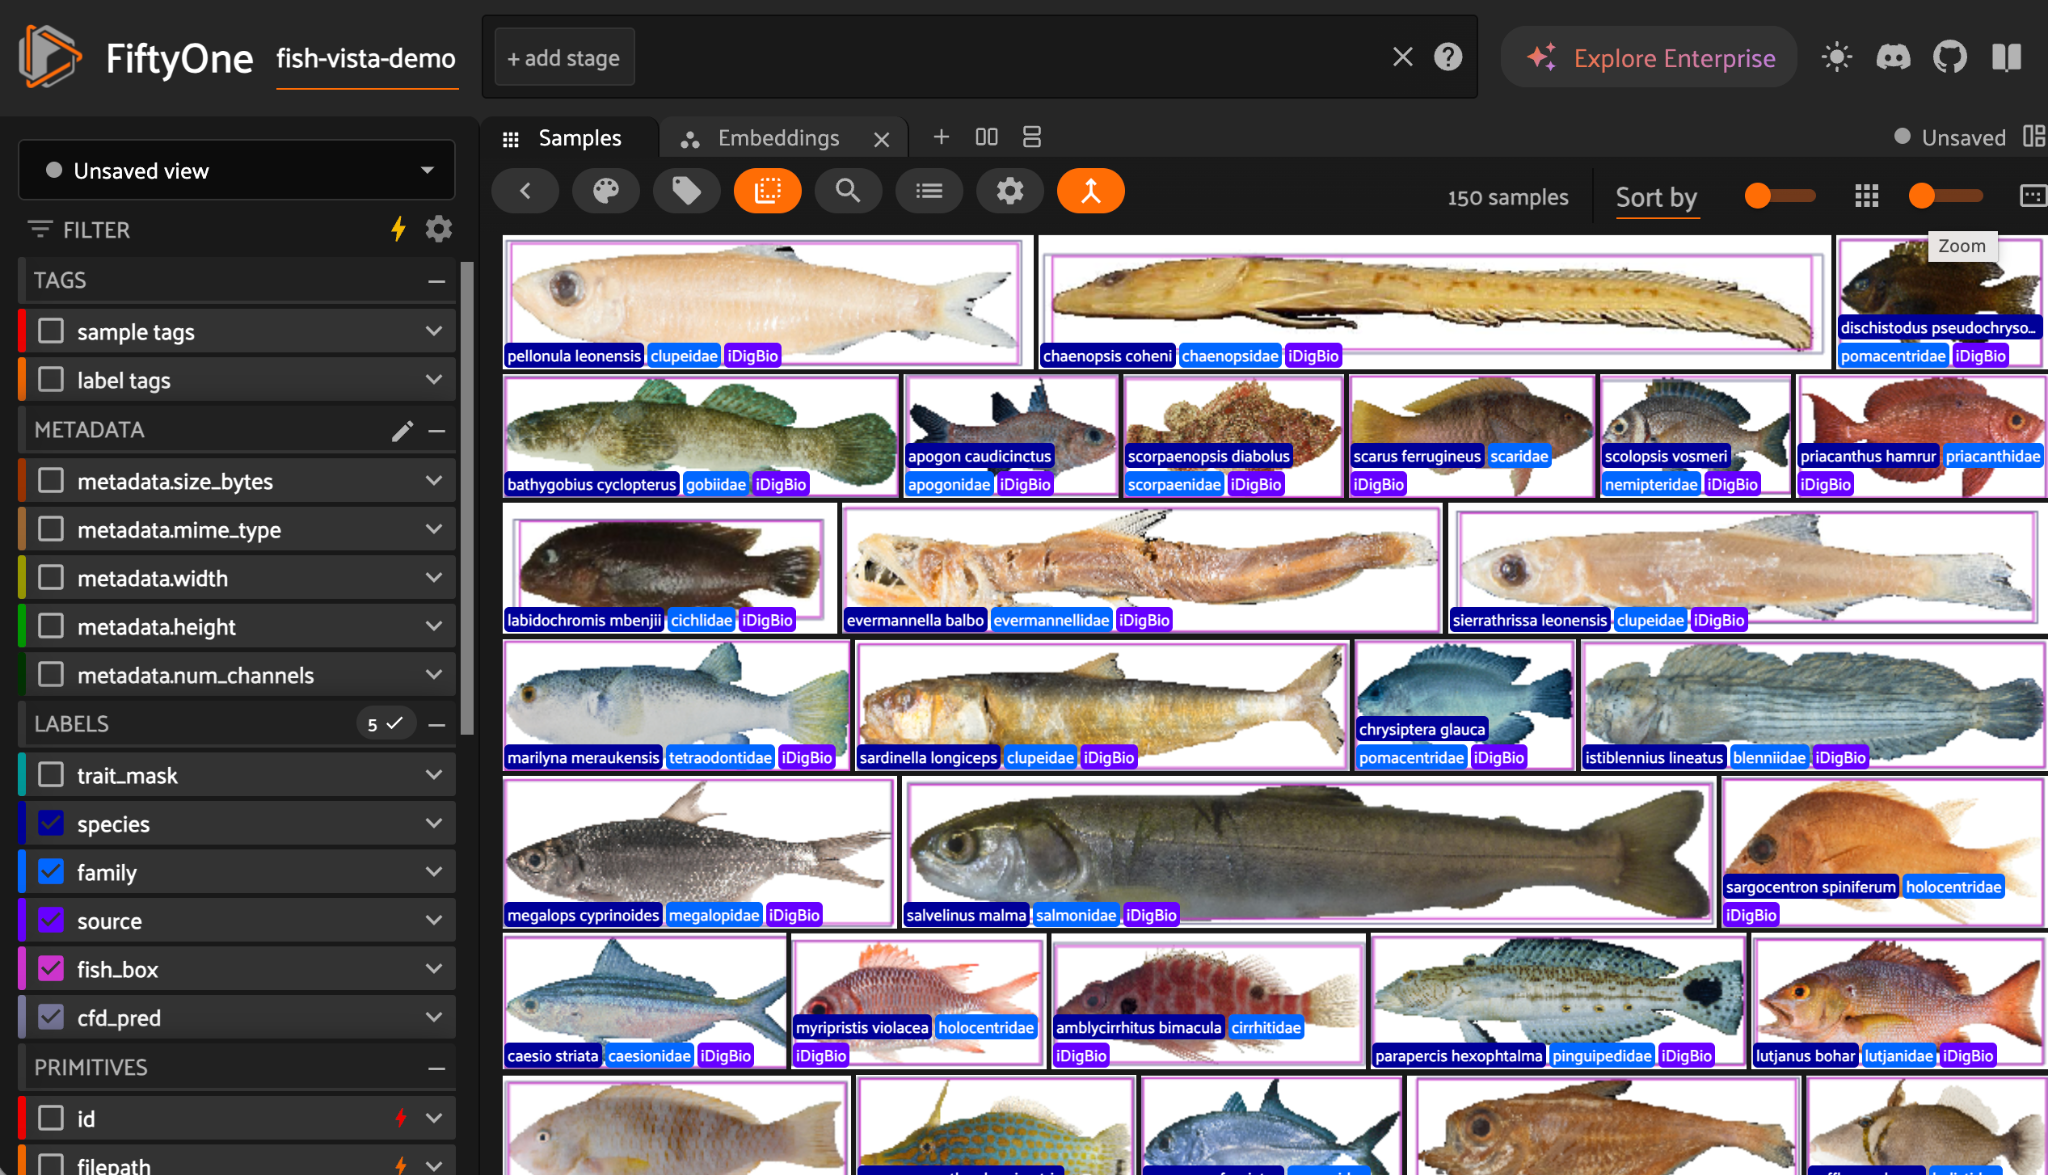2048x1175 pixels.
Task: Close the Embeddings tab
Action: (881, 139)
